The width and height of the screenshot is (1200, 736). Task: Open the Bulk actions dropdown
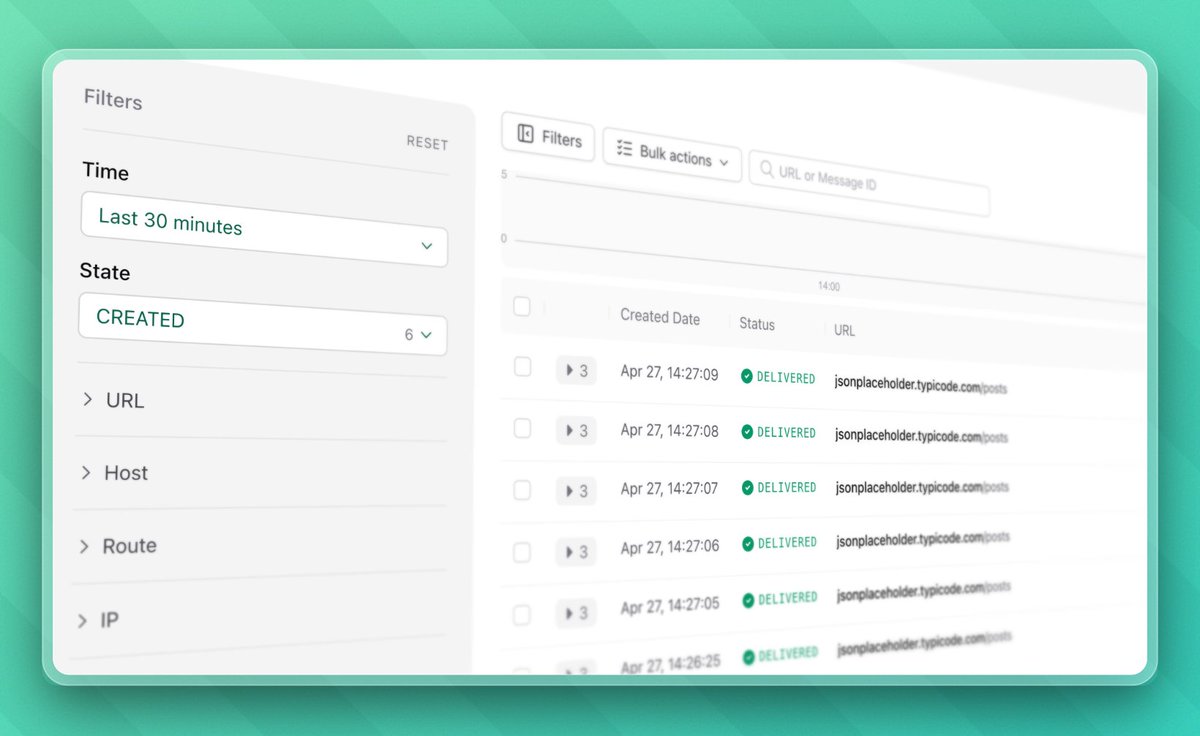click(x=672, y=155)
